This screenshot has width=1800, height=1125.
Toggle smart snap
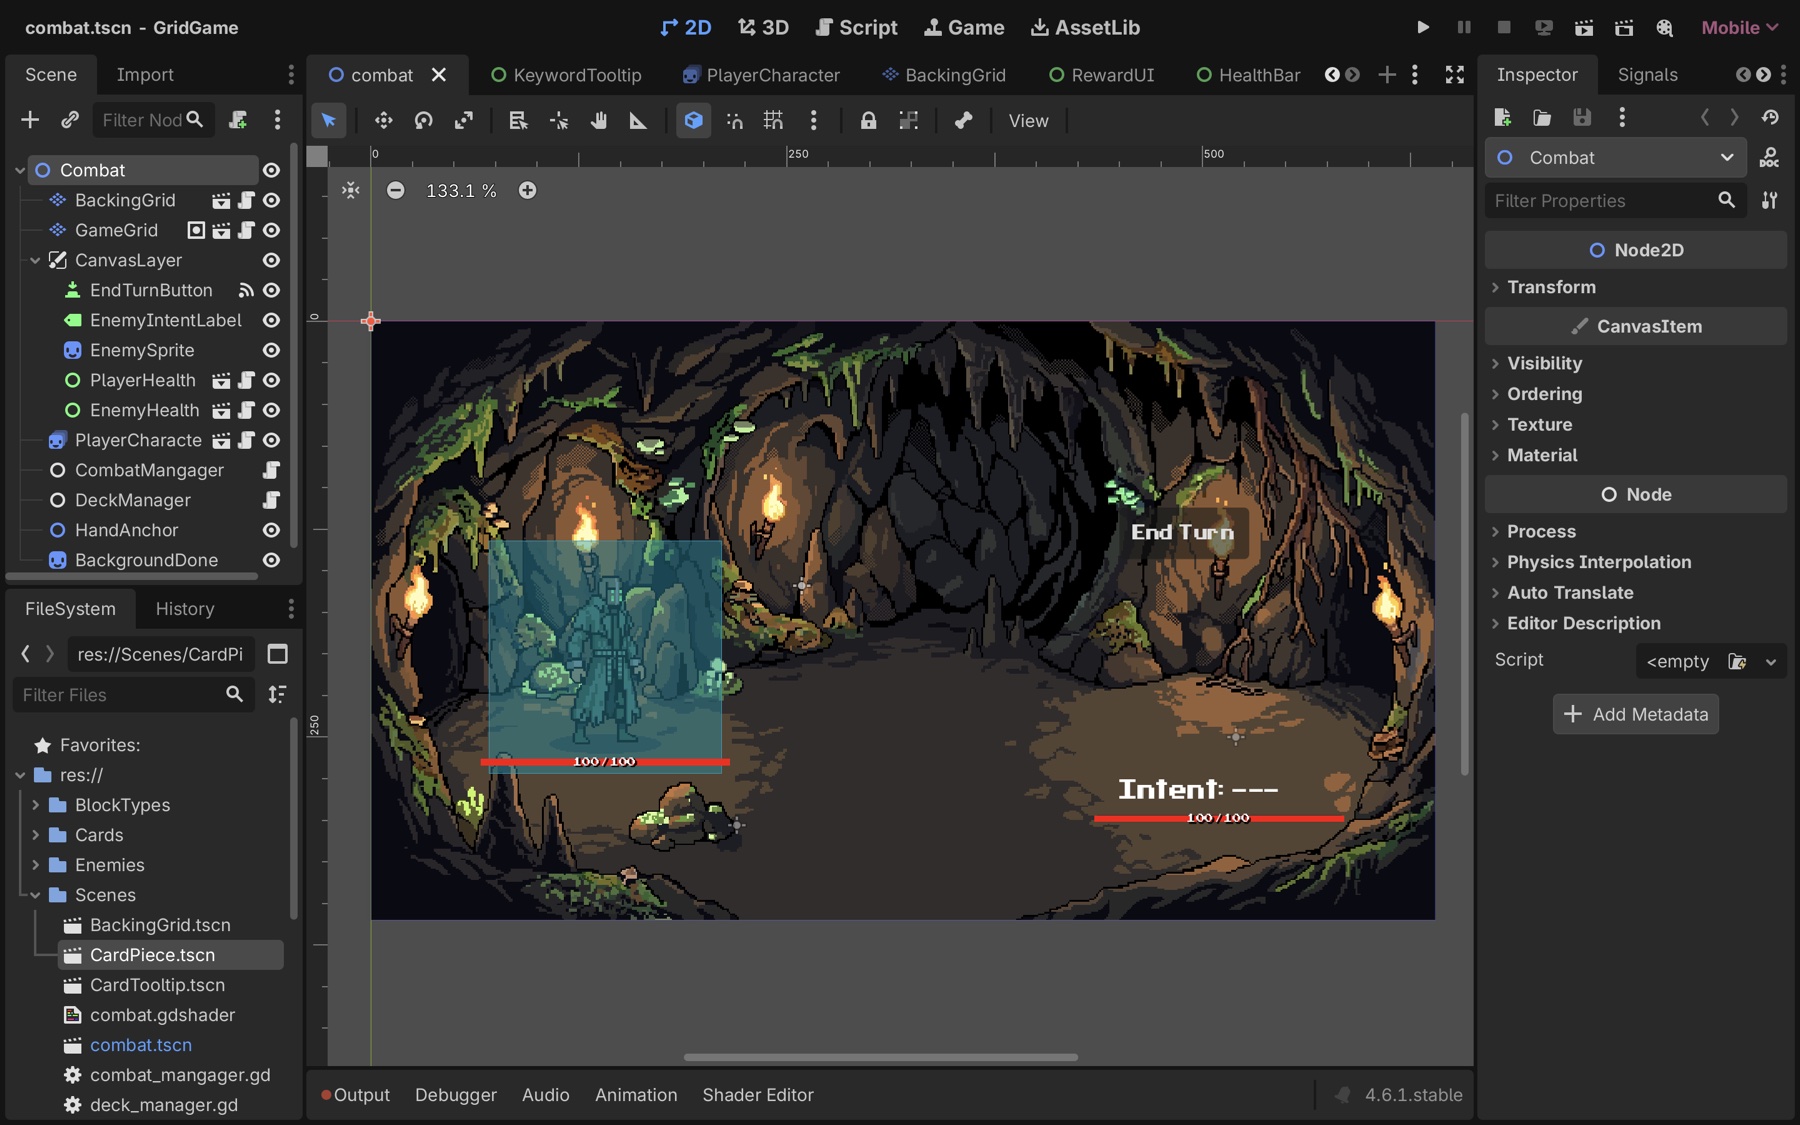tap(734, 121)
